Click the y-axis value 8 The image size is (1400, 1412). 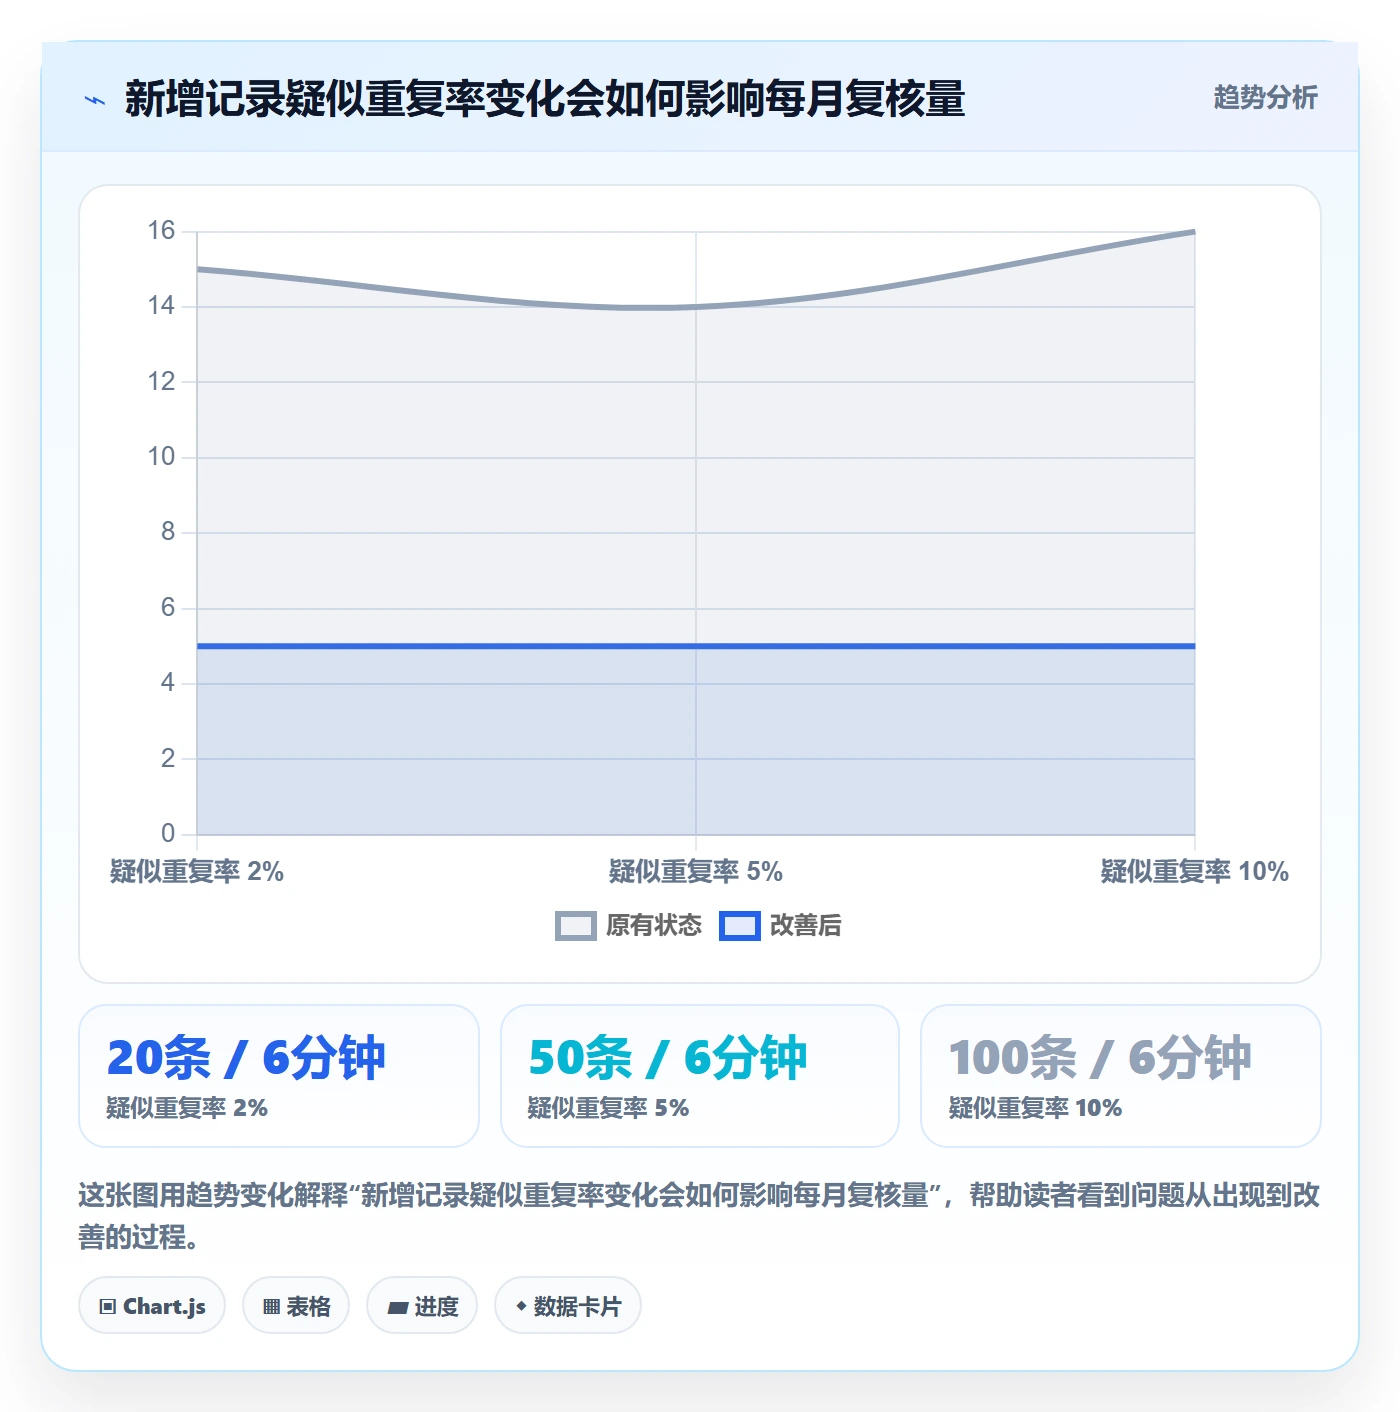click(168, 532)
